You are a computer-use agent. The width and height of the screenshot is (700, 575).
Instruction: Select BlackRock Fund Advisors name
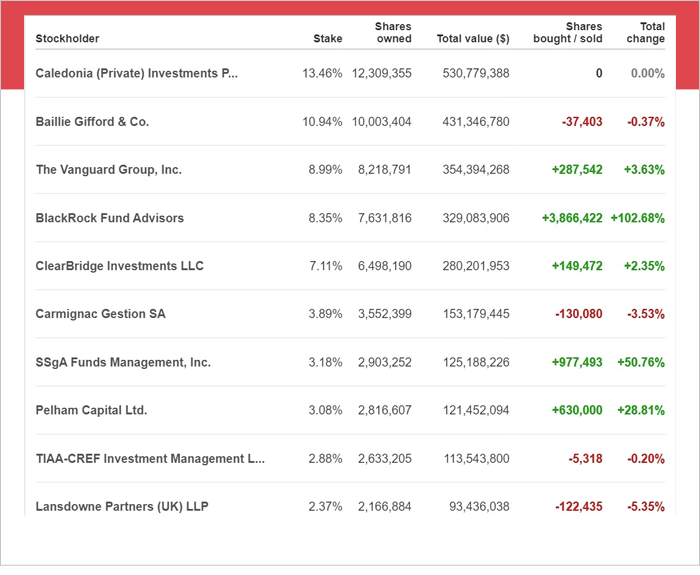[x=110, y=218]
